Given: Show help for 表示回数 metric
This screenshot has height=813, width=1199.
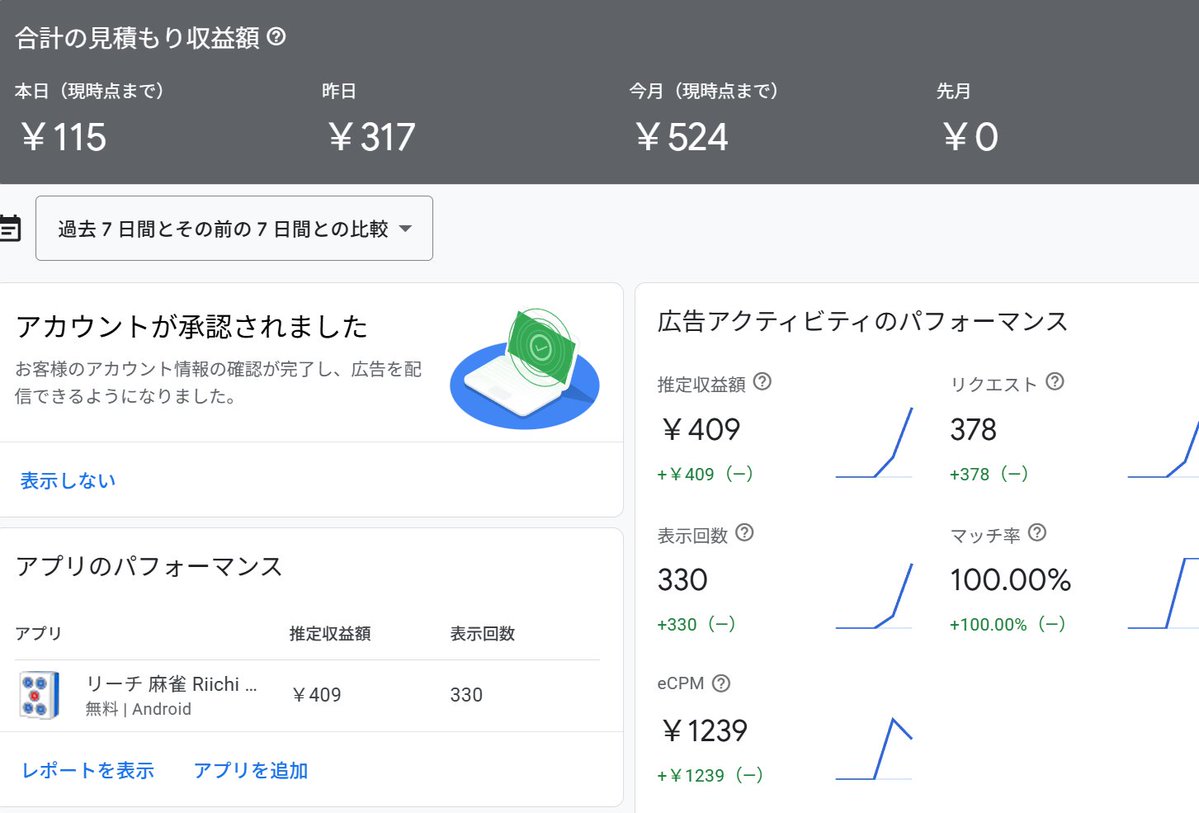Looking at the screenshot, I should (745, 532).
